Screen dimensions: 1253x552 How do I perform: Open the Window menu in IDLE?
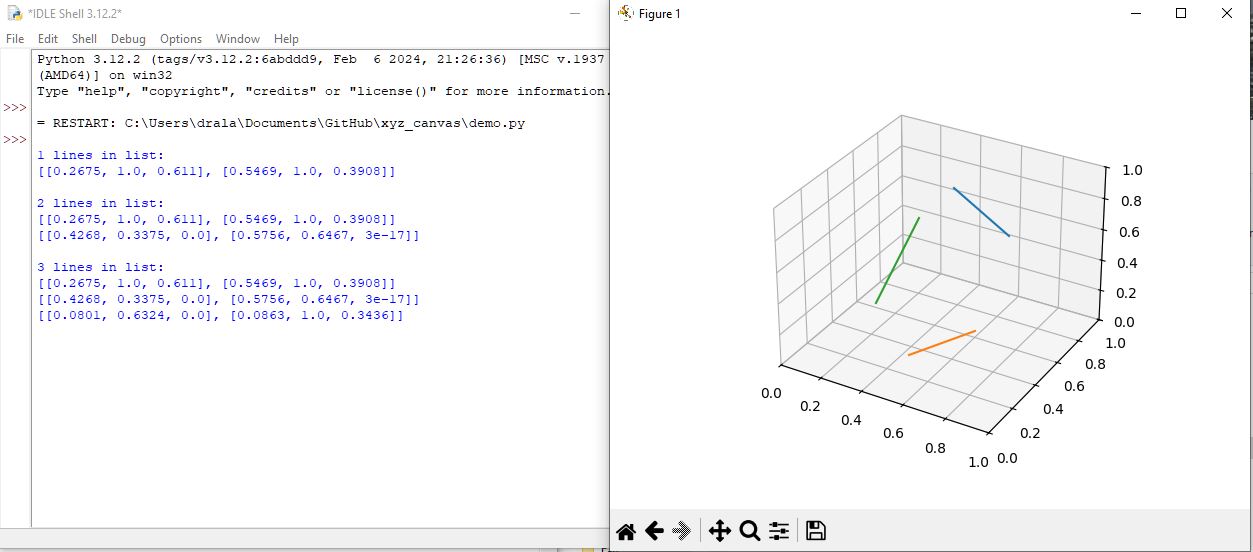pos(238,39)
